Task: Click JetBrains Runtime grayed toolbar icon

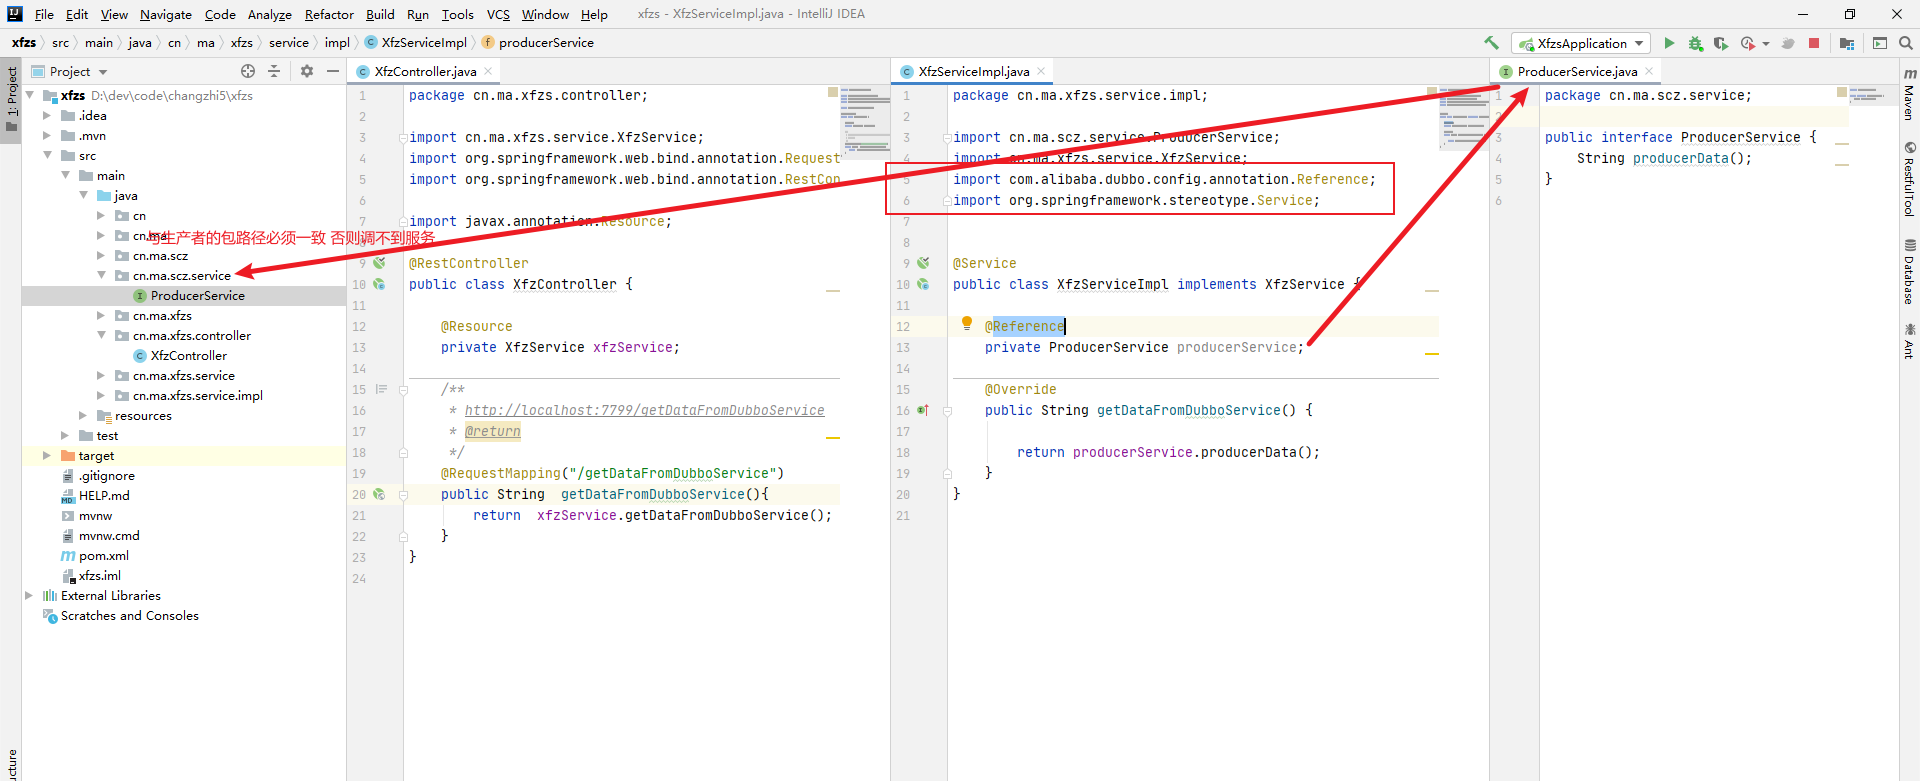Action: pos(1788,43)
